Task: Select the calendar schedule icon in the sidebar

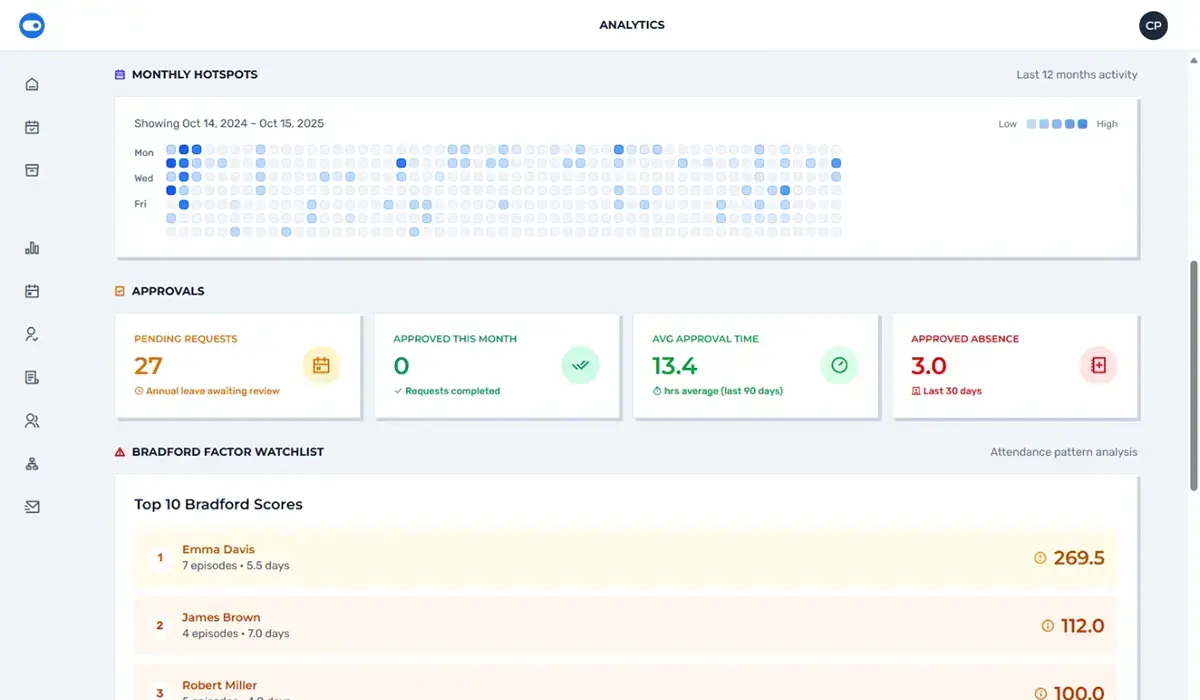Action: (x=32, y=127)
